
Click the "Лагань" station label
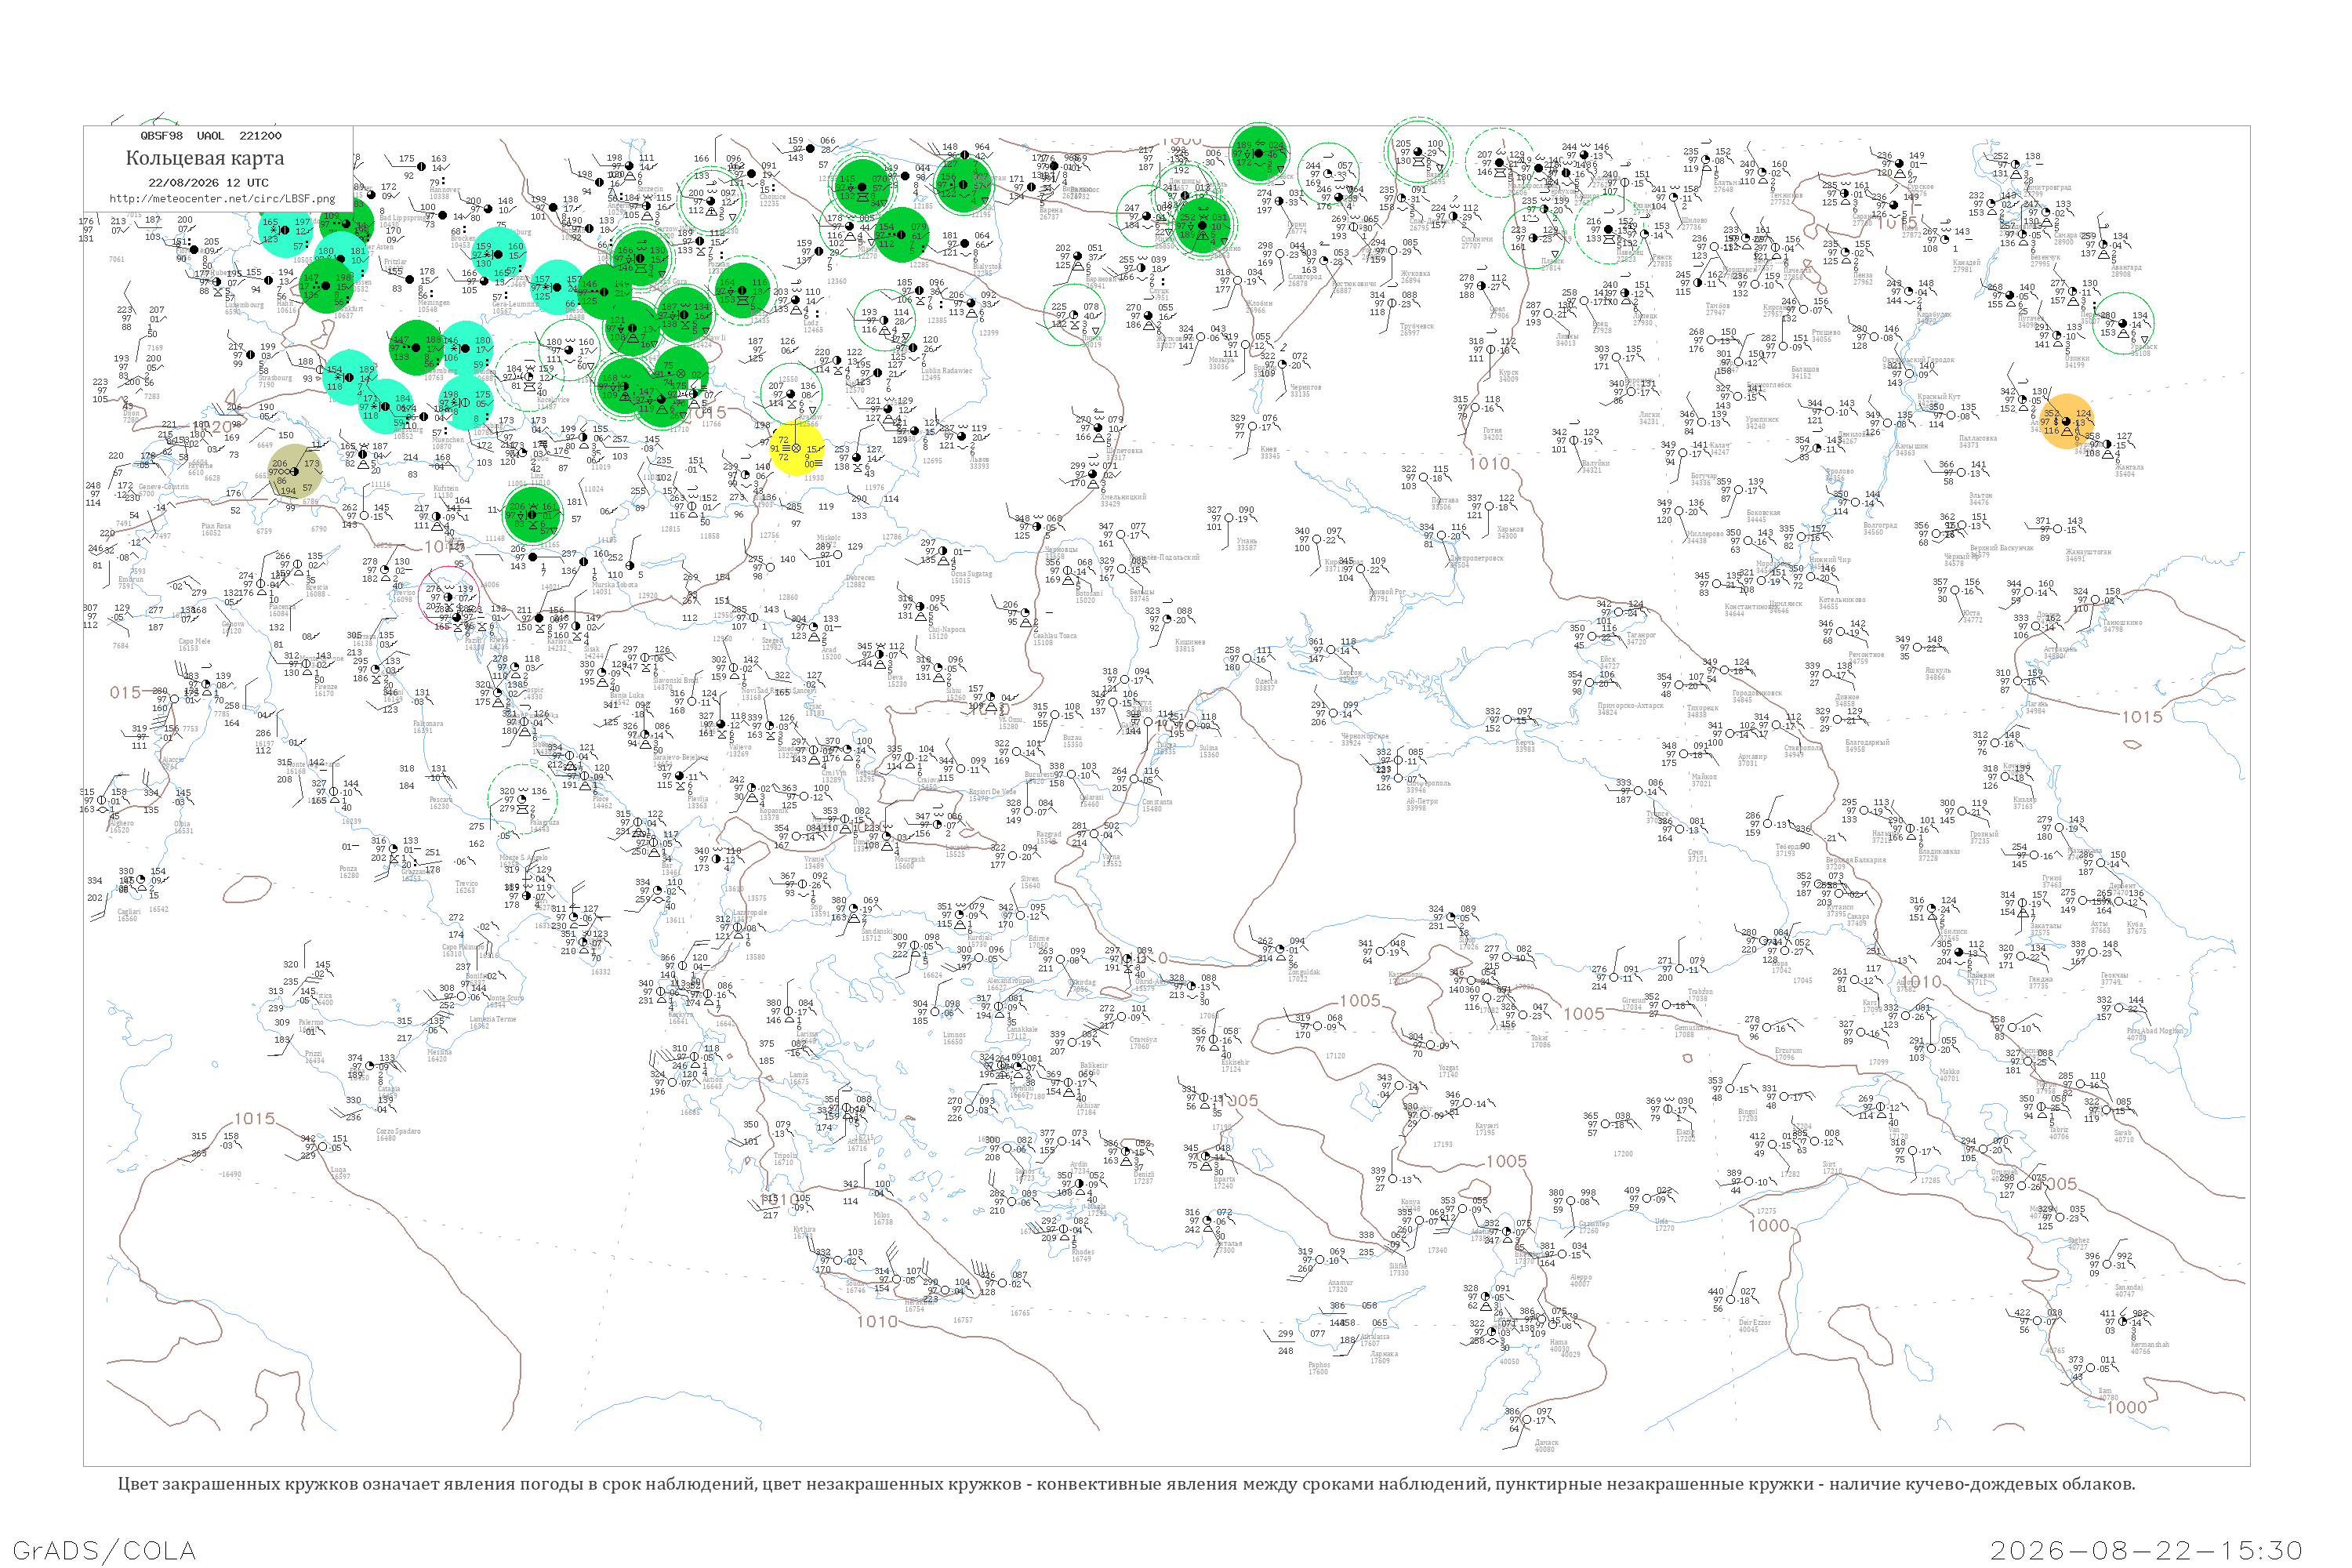tap(2036, 704)
